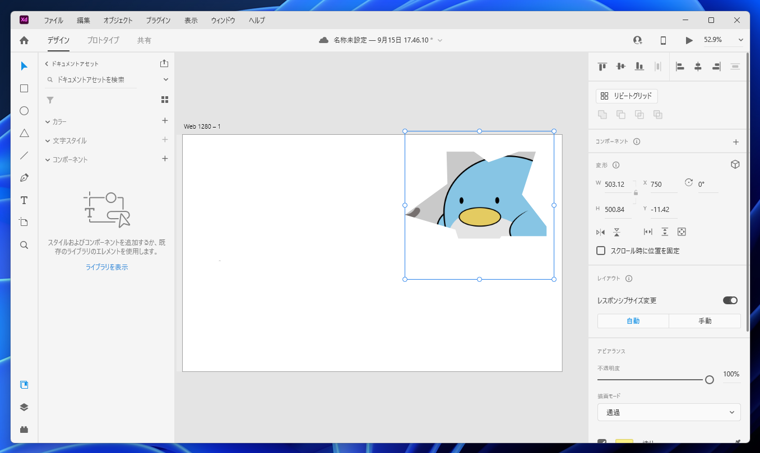The image size is (760, 453).
Task: Collapse the 文字スタイル section
Action: click(x=48, y=141)
